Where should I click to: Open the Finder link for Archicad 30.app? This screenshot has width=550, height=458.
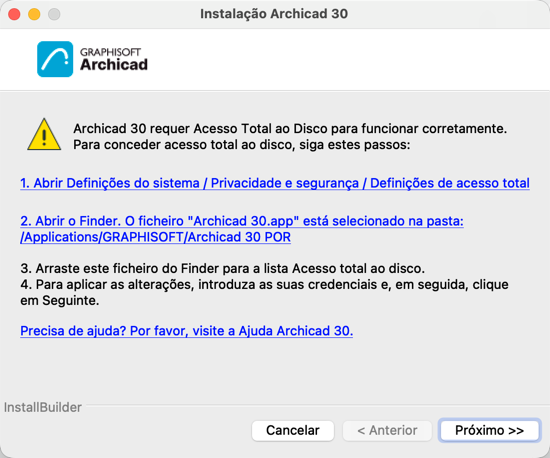242,229
